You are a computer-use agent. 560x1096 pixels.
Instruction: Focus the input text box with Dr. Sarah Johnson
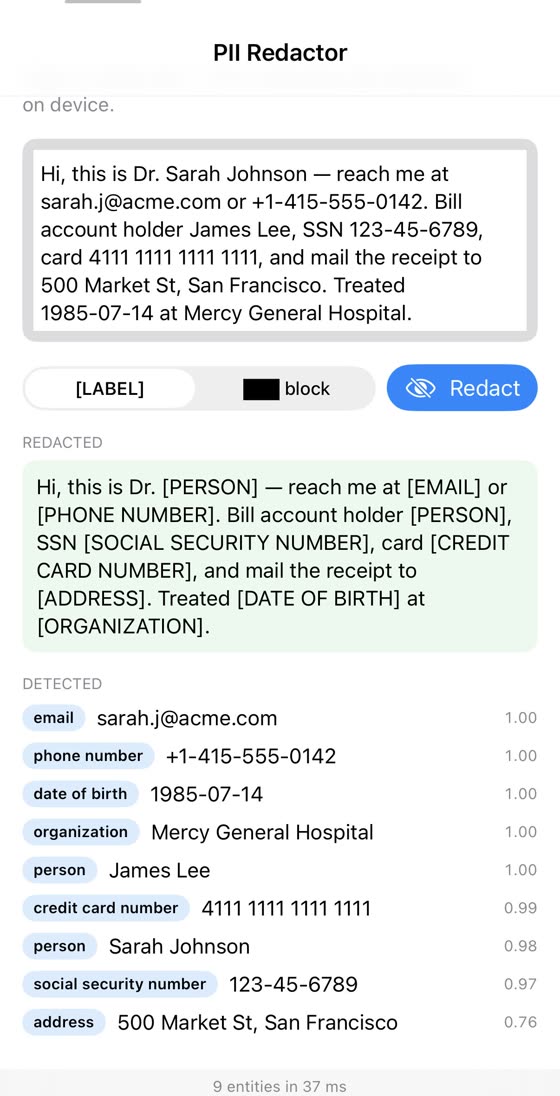click(280, 240)
